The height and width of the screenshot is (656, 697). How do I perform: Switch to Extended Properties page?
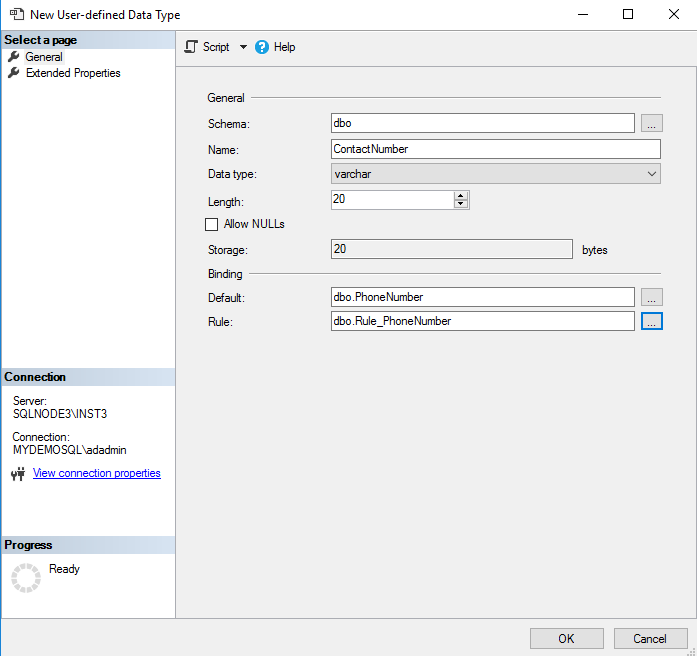click(x=73, y=73)
